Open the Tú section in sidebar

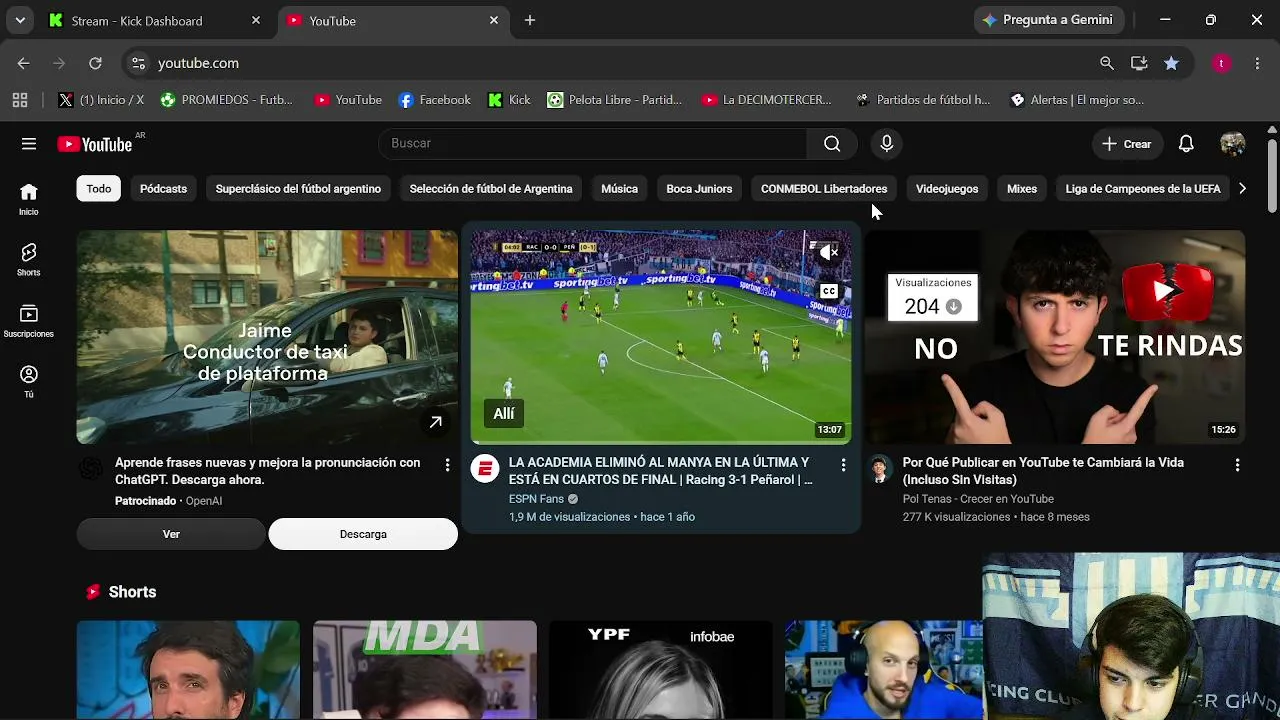29,382
